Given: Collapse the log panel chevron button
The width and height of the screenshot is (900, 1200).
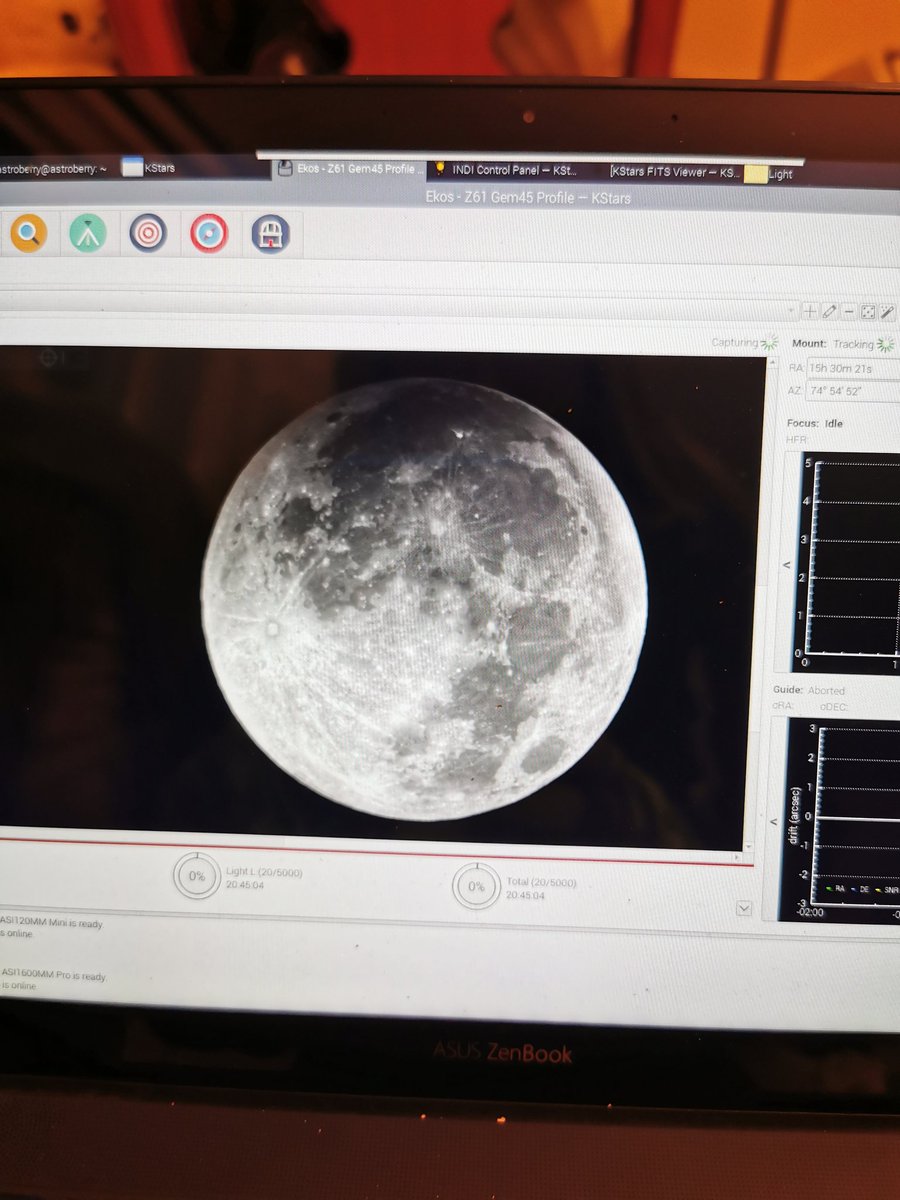Looking at the screenshot, I should [x=743, y=908].
